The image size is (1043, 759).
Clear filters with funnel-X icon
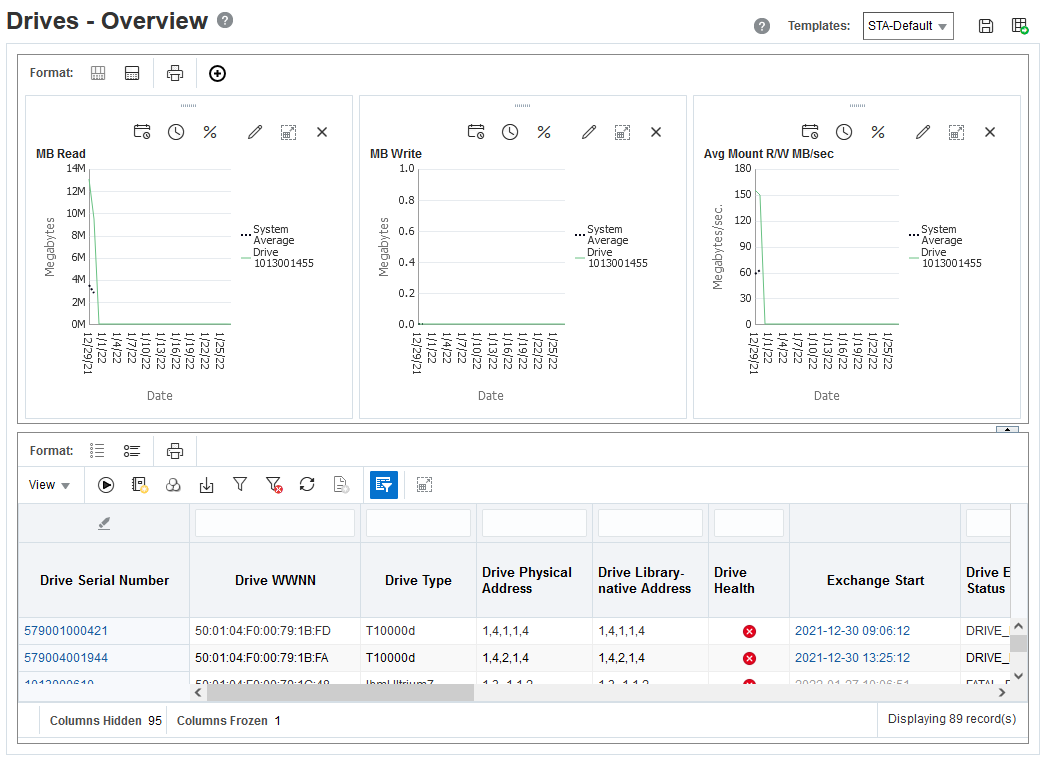tap(274, 485)
